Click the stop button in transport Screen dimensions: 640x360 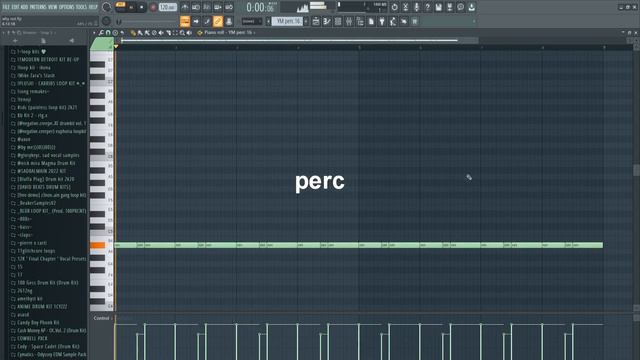click(x=142, y=7)
